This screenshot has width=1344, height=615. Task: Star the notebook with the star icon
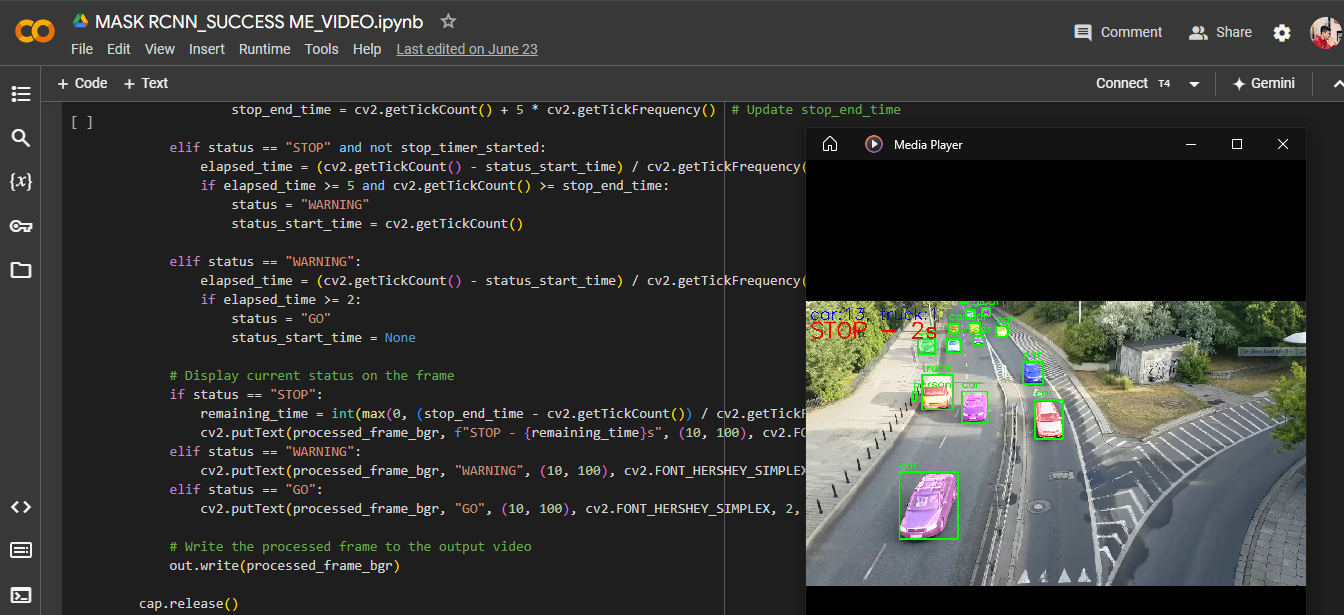coord(449,21)
